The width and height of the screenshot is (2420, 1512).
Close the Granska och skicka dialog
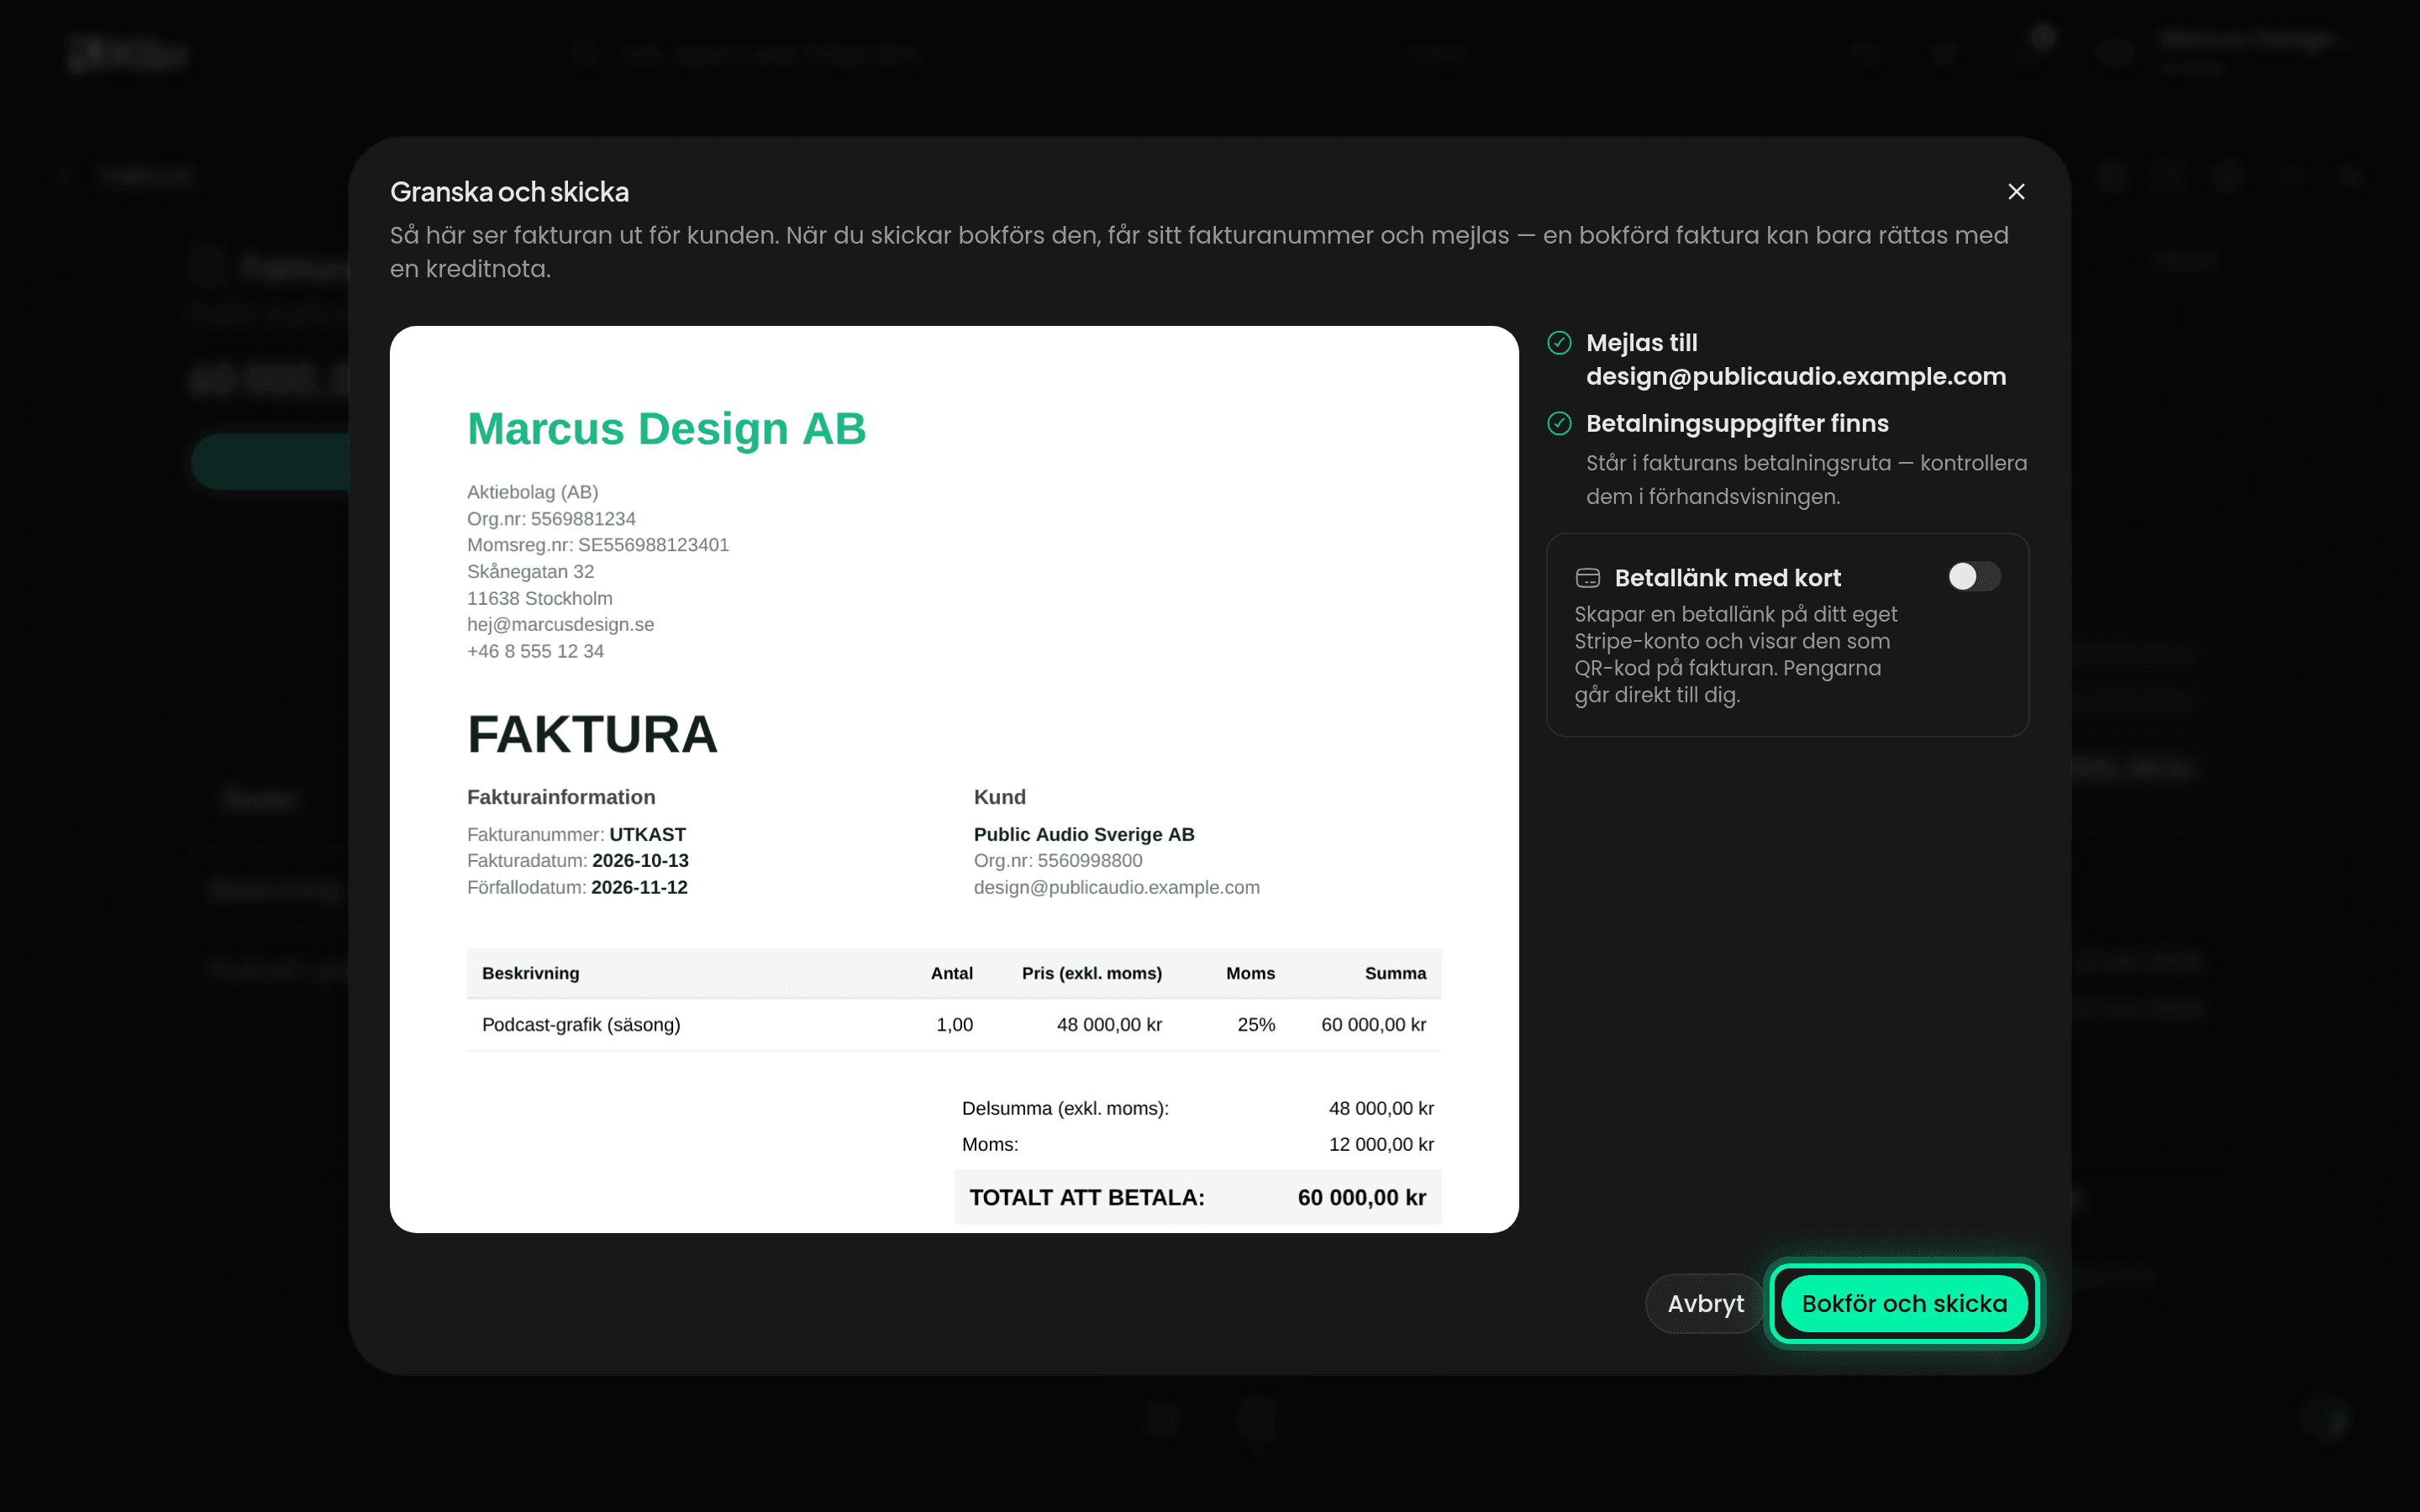(x=2016, y=191)
